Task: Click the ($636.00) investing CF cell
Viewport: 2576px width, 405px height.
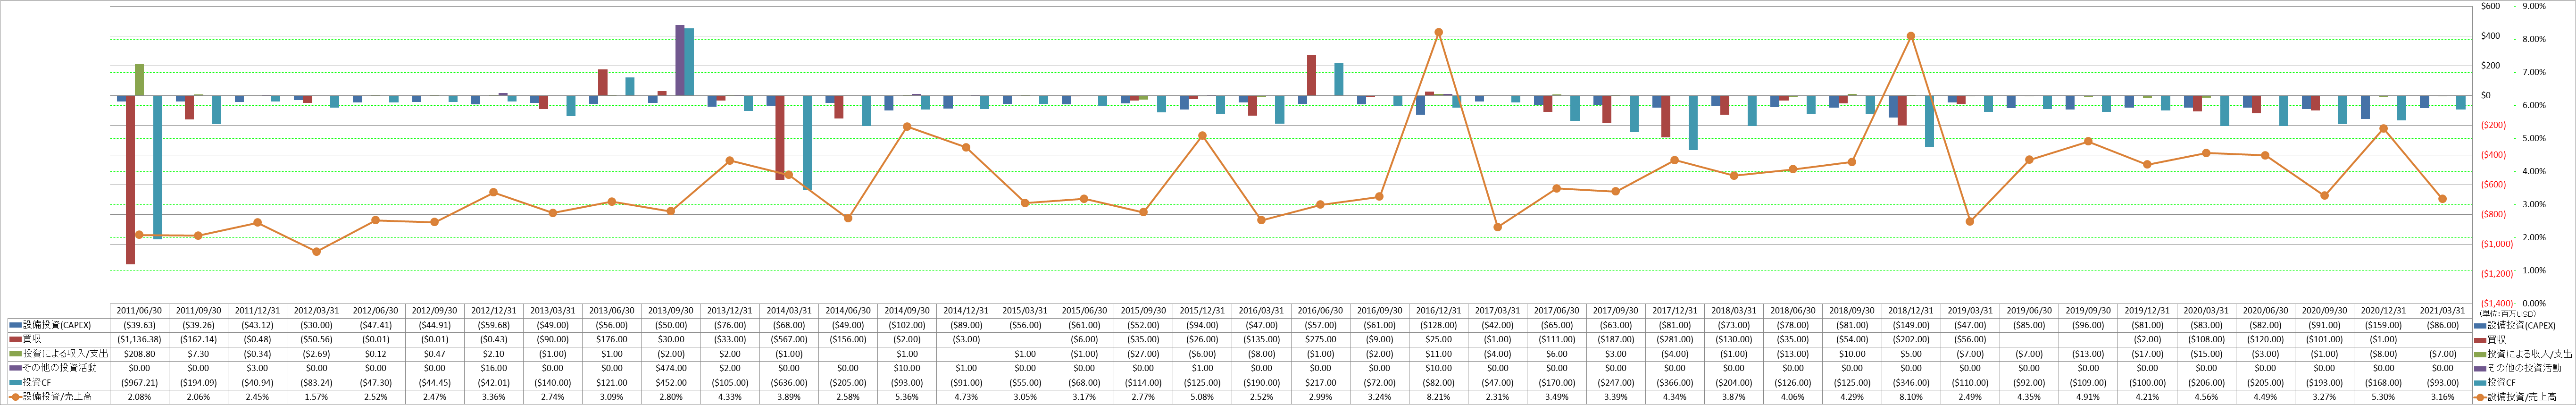Action: pos(789,382)
